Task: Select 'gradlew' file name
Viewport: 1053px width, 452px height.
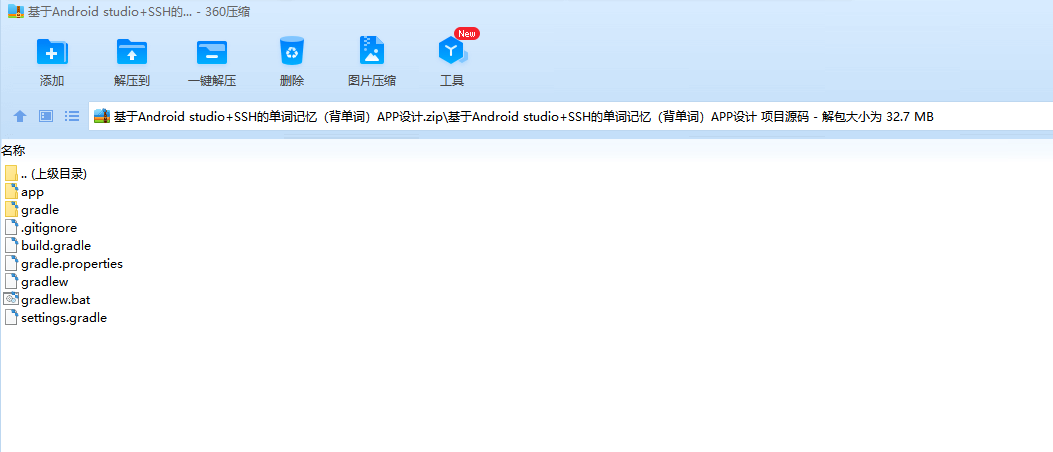Action: coord(44,282)
